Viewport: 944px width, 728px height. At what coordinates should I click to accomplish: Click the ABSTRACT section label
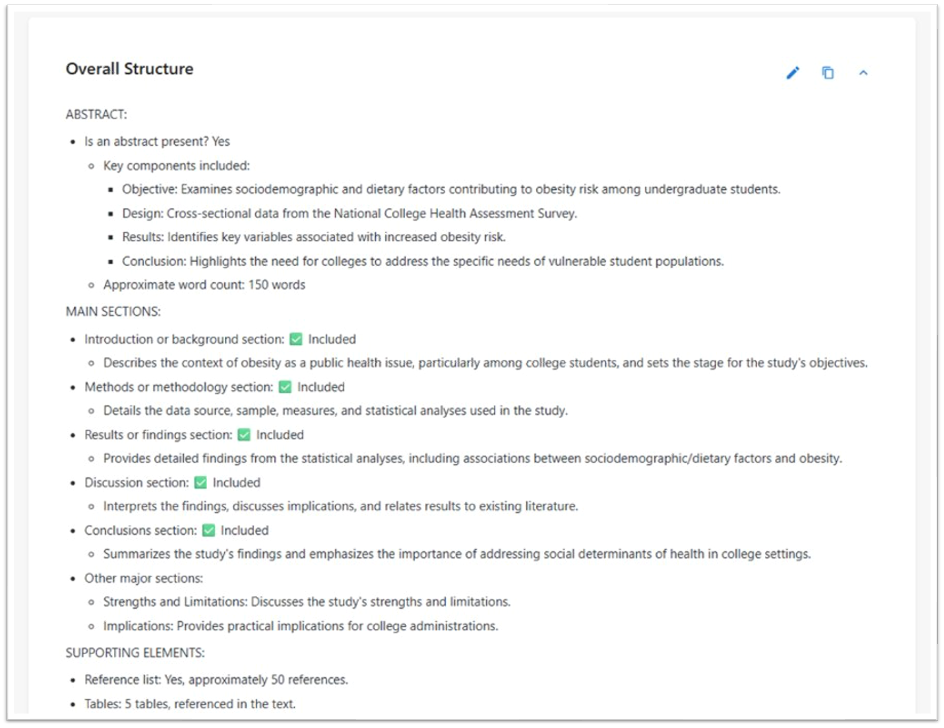pyautogui.click(x=96, y=114)
